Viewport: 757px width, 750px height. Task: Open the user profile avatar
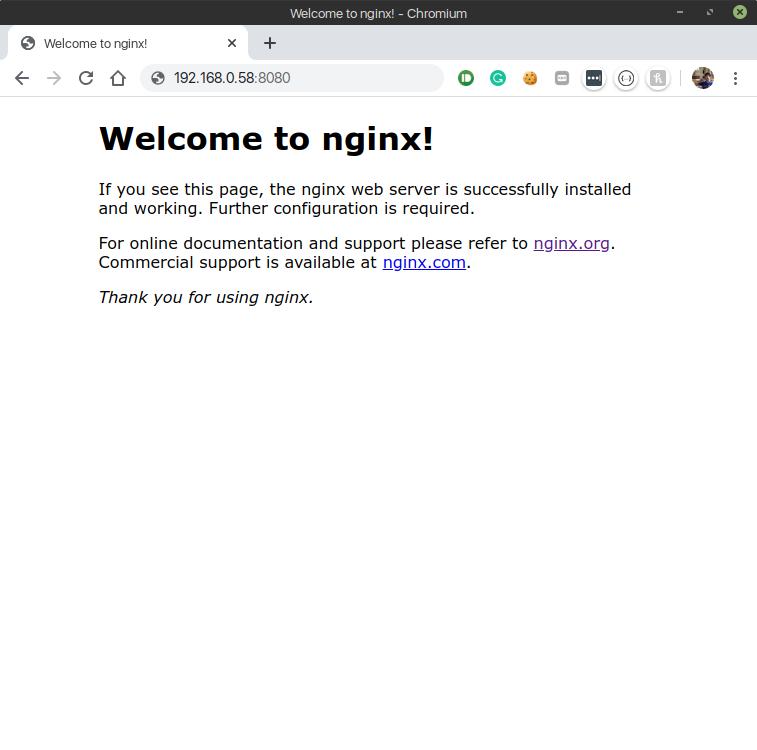pyautogui.click(x=703, y=78)
